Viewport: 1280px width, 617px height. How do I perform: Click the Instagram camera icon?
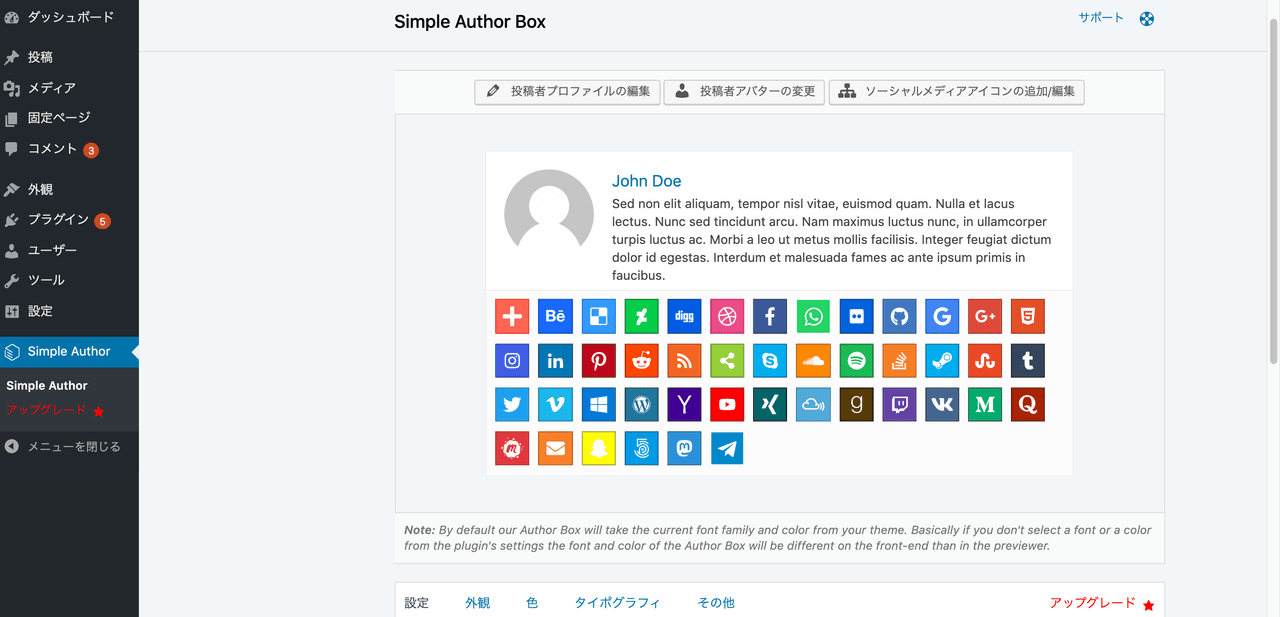[x=512, y=361]
